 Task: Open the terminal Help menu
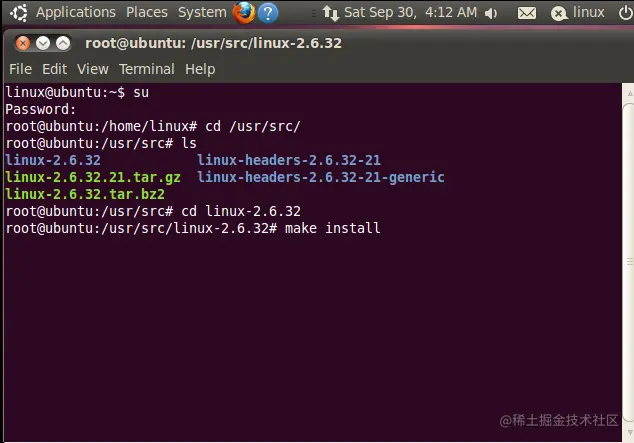pyautogui.click(x=200, y=69)
